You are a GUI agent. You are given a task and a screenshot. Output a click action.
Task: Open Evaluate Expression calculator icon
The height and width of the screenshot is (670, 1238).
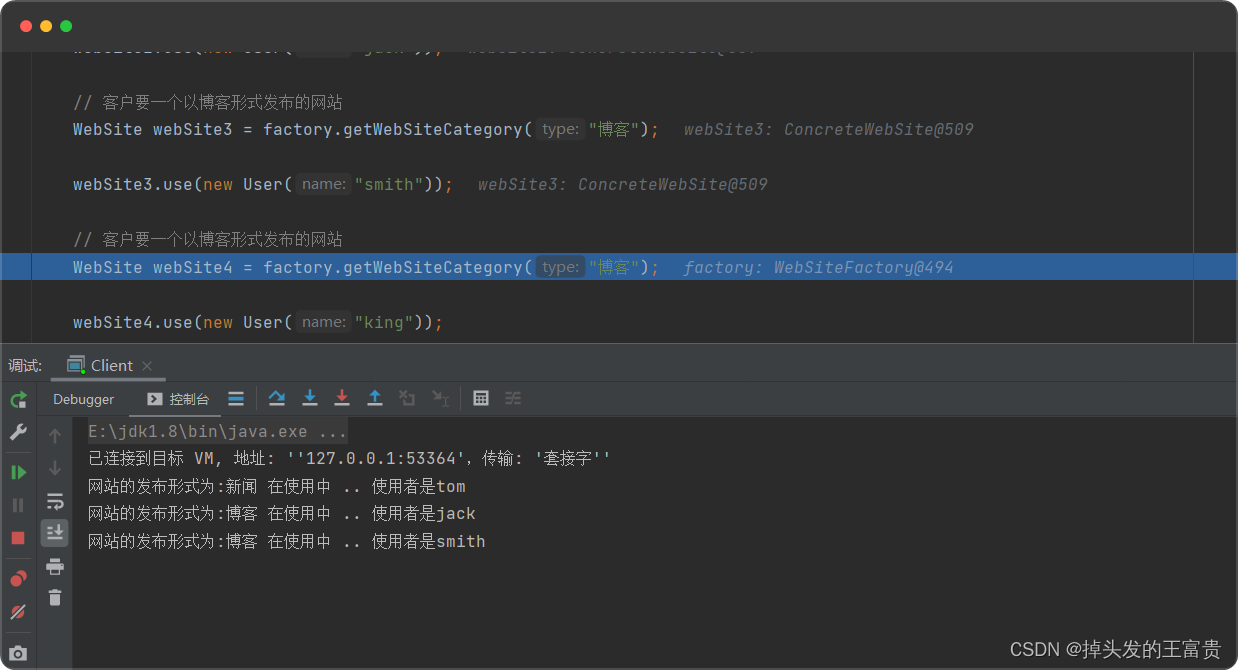point(481,398)
